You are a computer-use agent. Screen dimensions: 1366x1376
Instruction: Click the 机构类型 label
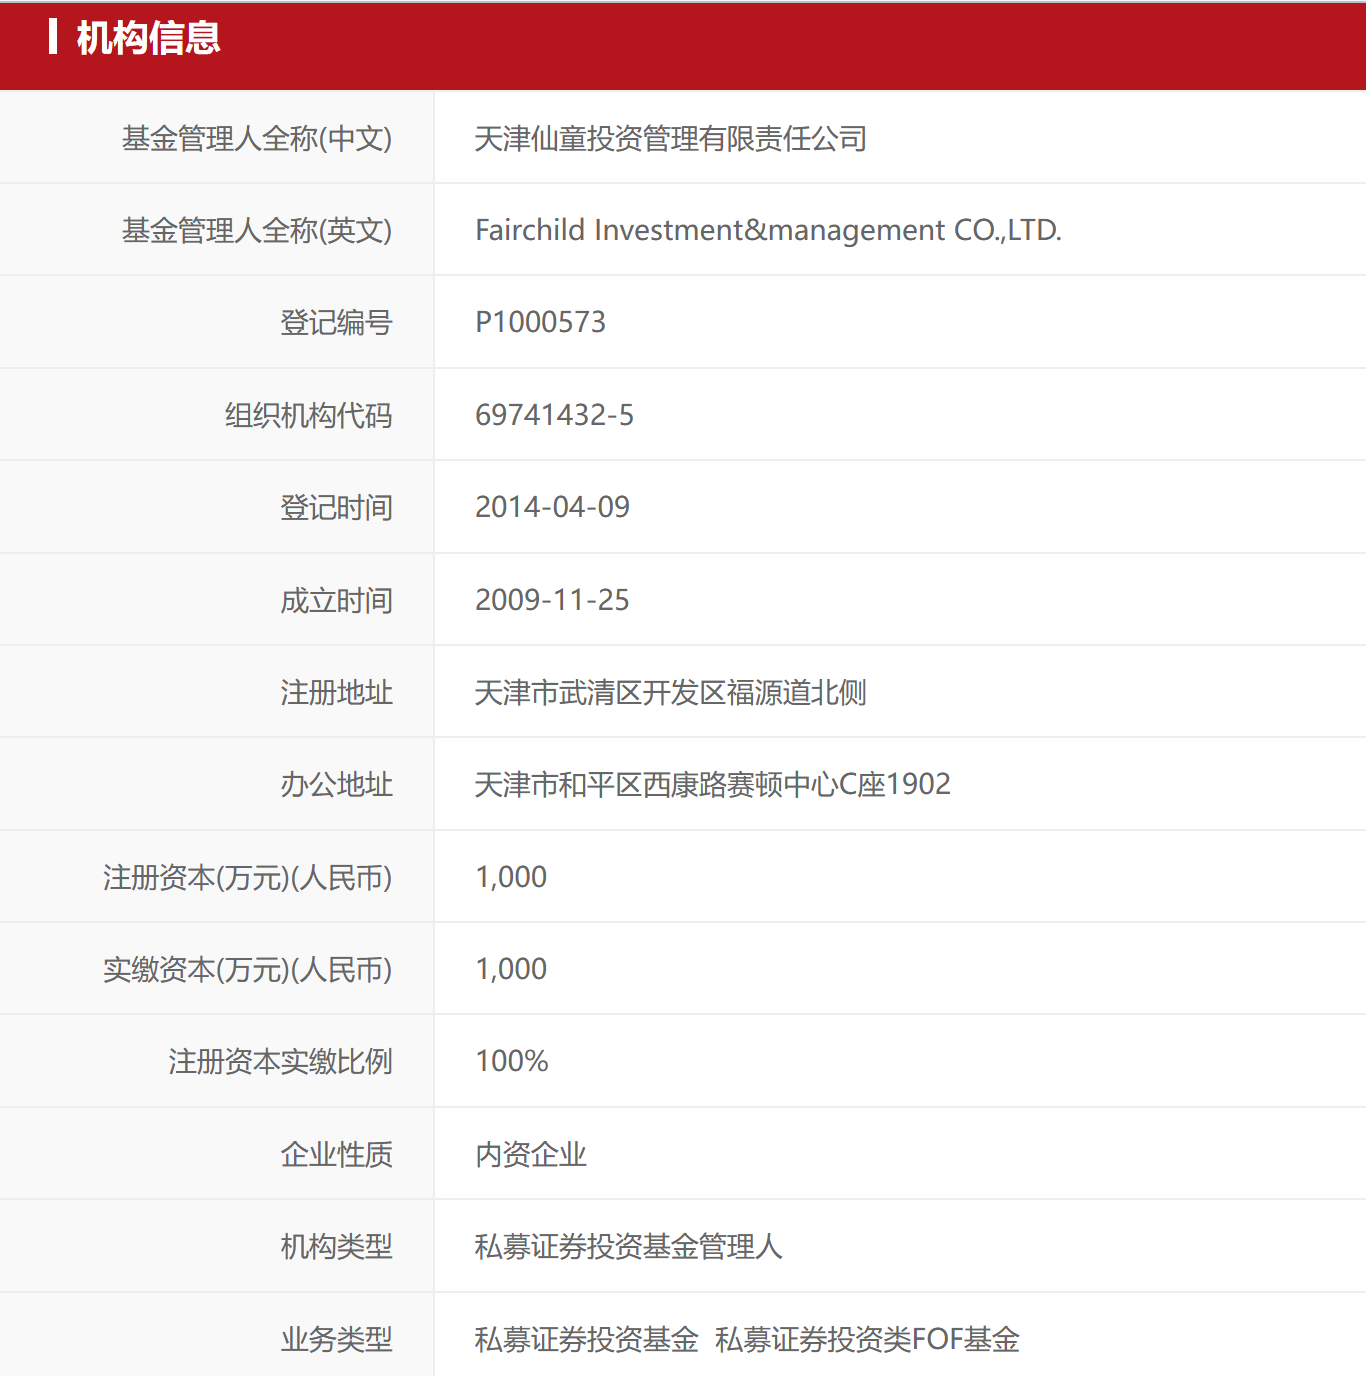click(x=336, y=1246)
